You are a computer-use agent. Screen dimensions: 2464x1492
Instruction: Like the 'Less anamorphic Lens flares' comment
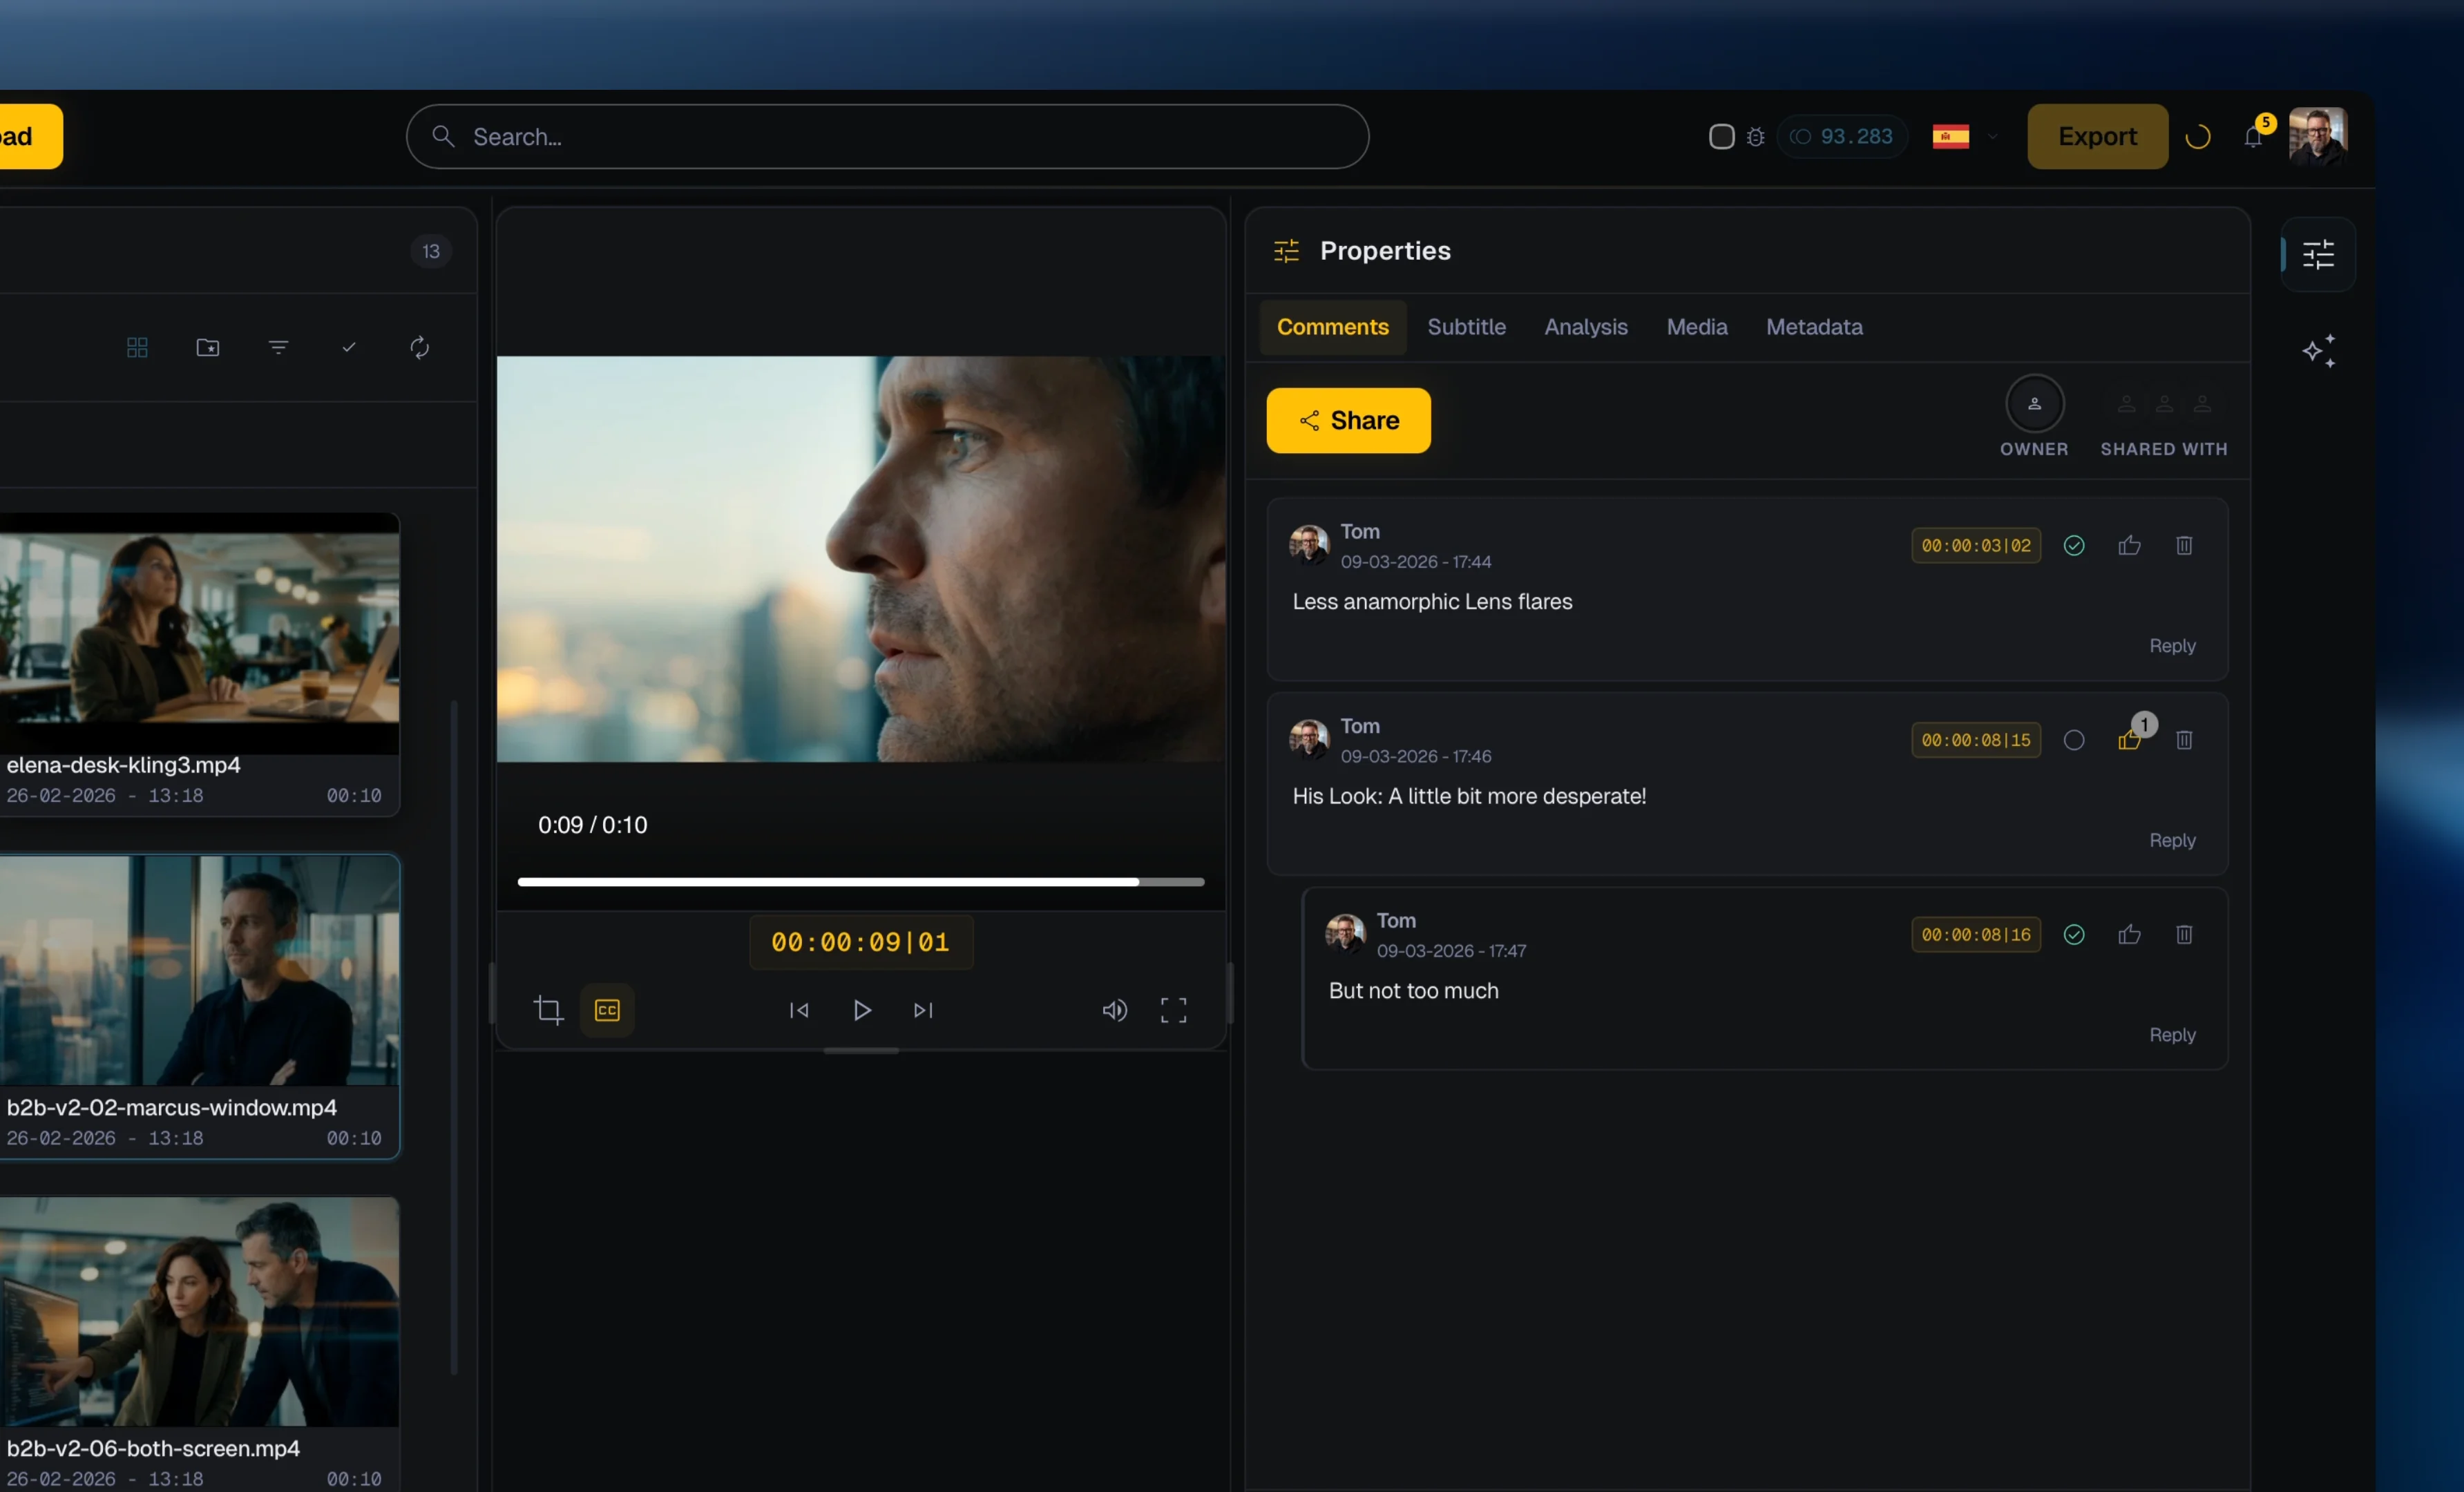click(x=2129, y=545)
